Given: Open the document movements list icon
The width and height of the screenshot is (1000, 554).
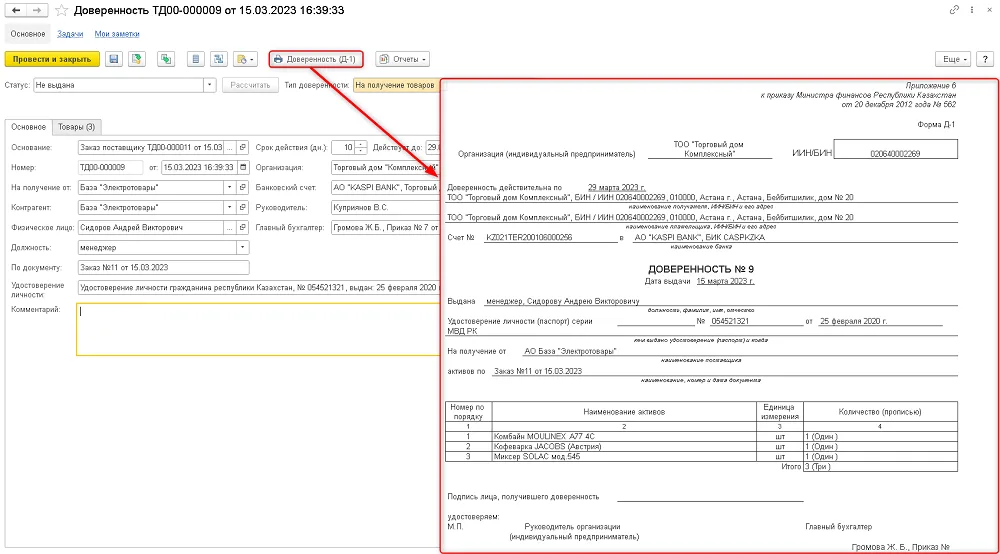Looking at the screenshot, I should [196, 59].
